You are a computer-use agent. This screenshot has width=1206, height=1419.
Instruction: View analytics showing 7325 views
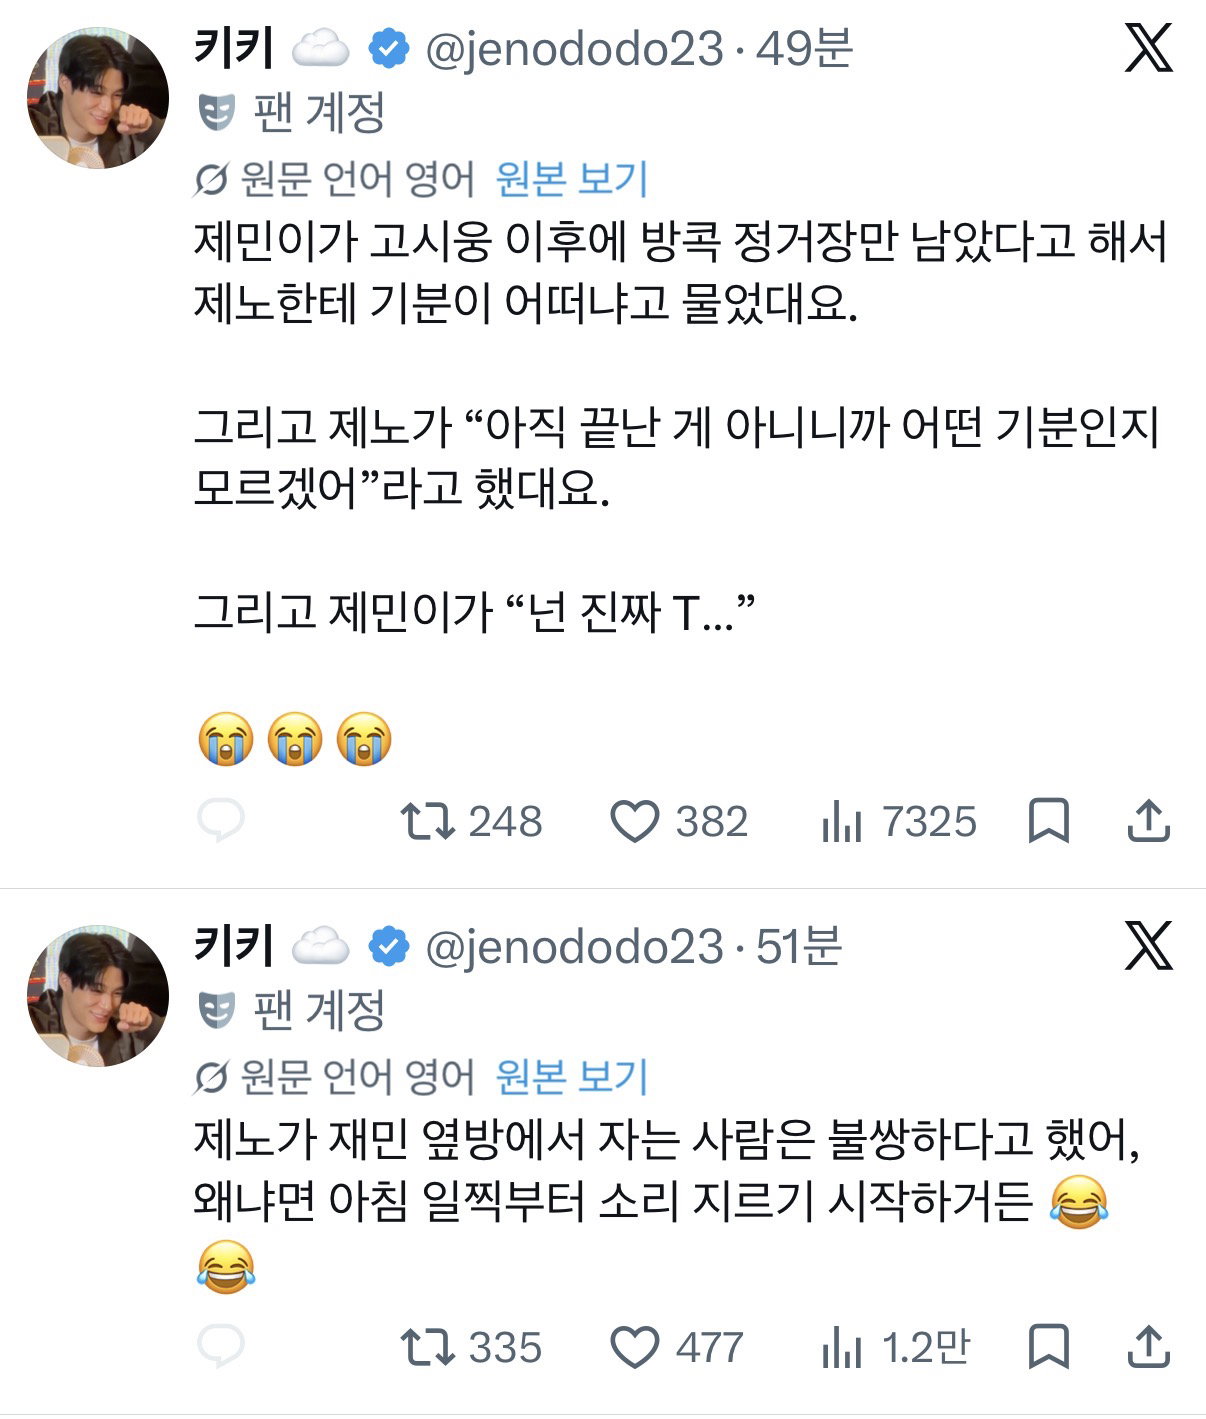tap(898, 822)
